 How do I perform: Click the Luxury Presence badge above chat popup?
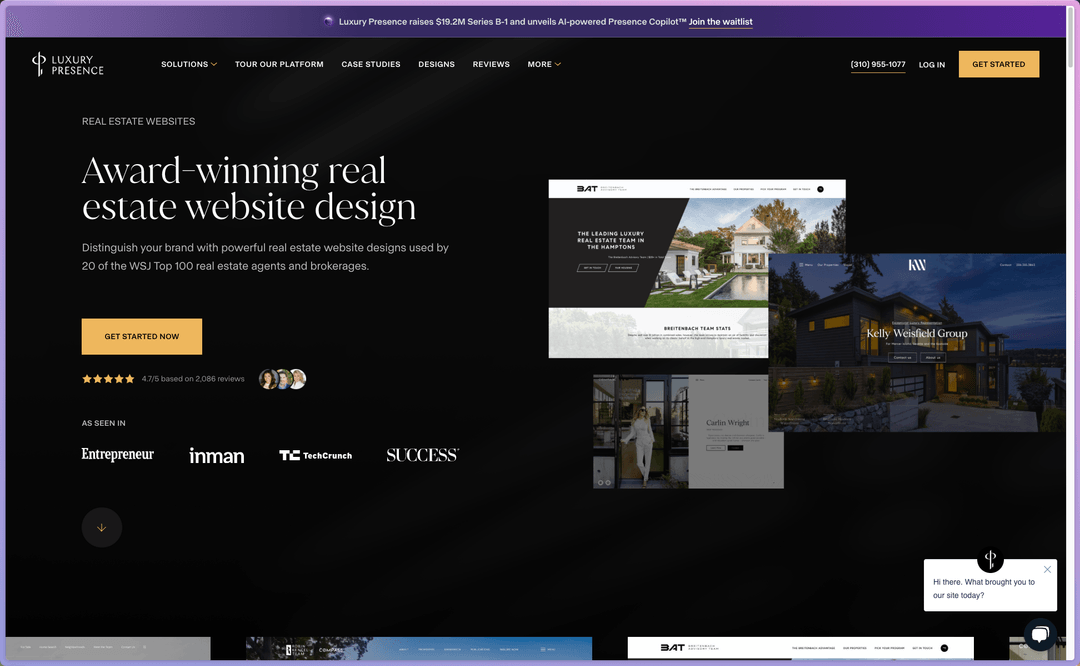[990, 559]
